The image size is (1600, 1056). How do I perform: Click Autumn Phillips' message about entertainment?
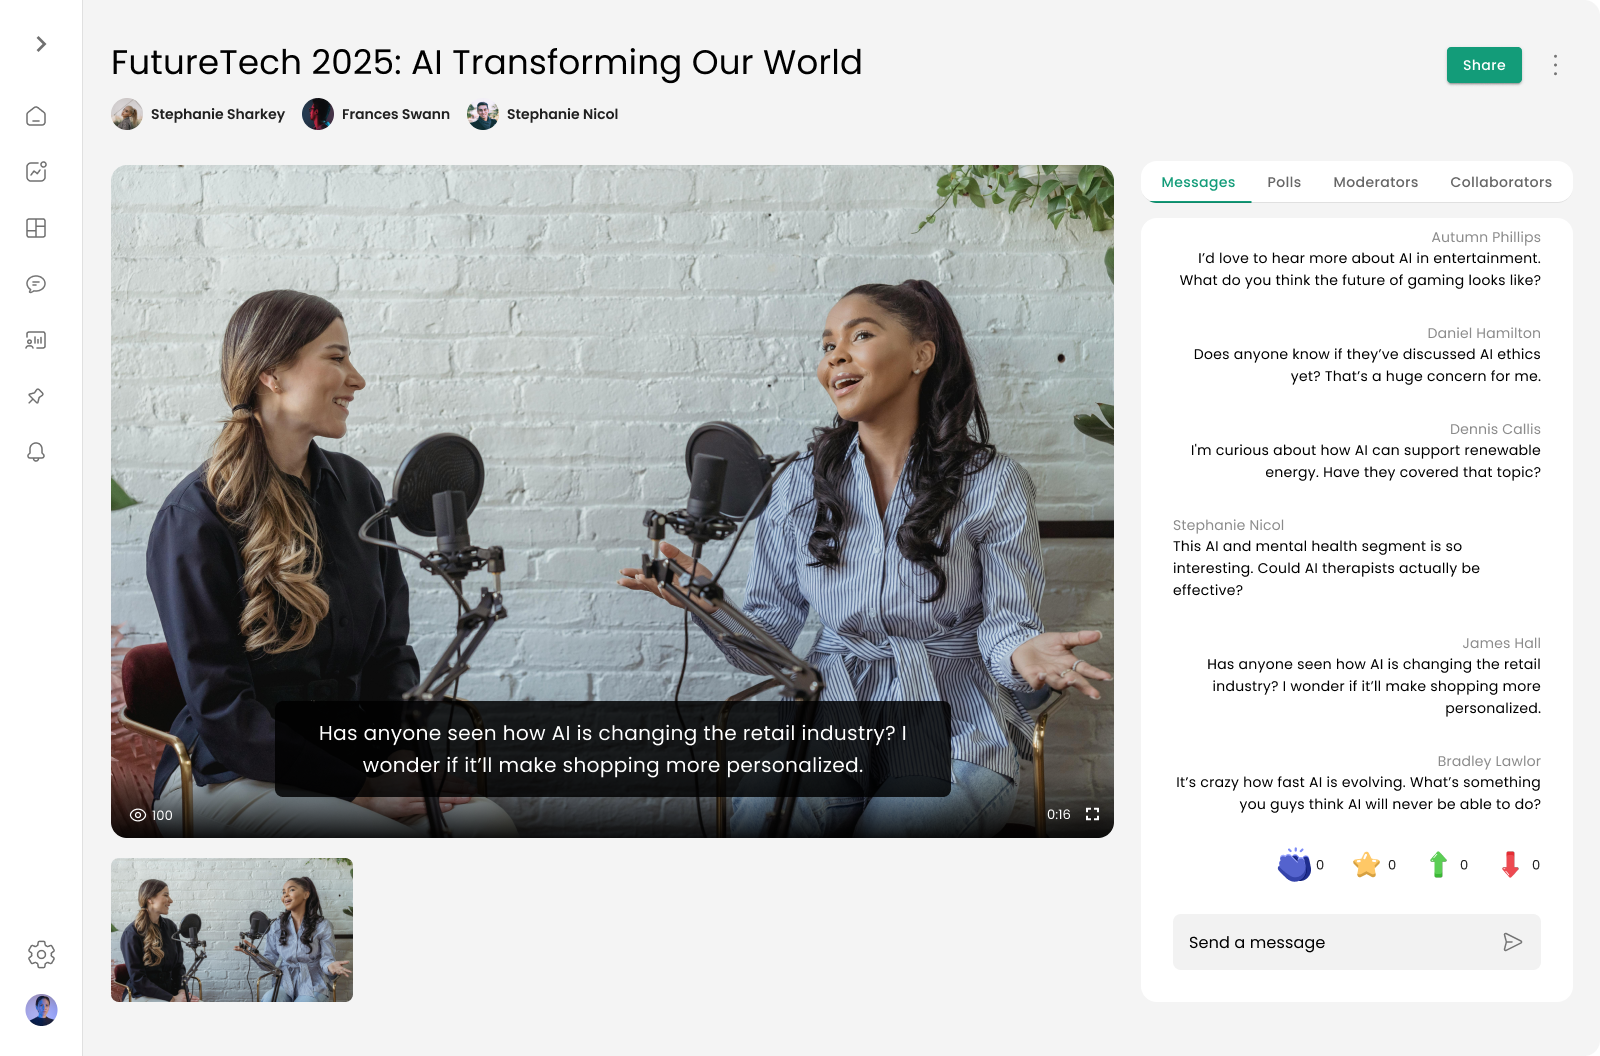point(1360,269)
